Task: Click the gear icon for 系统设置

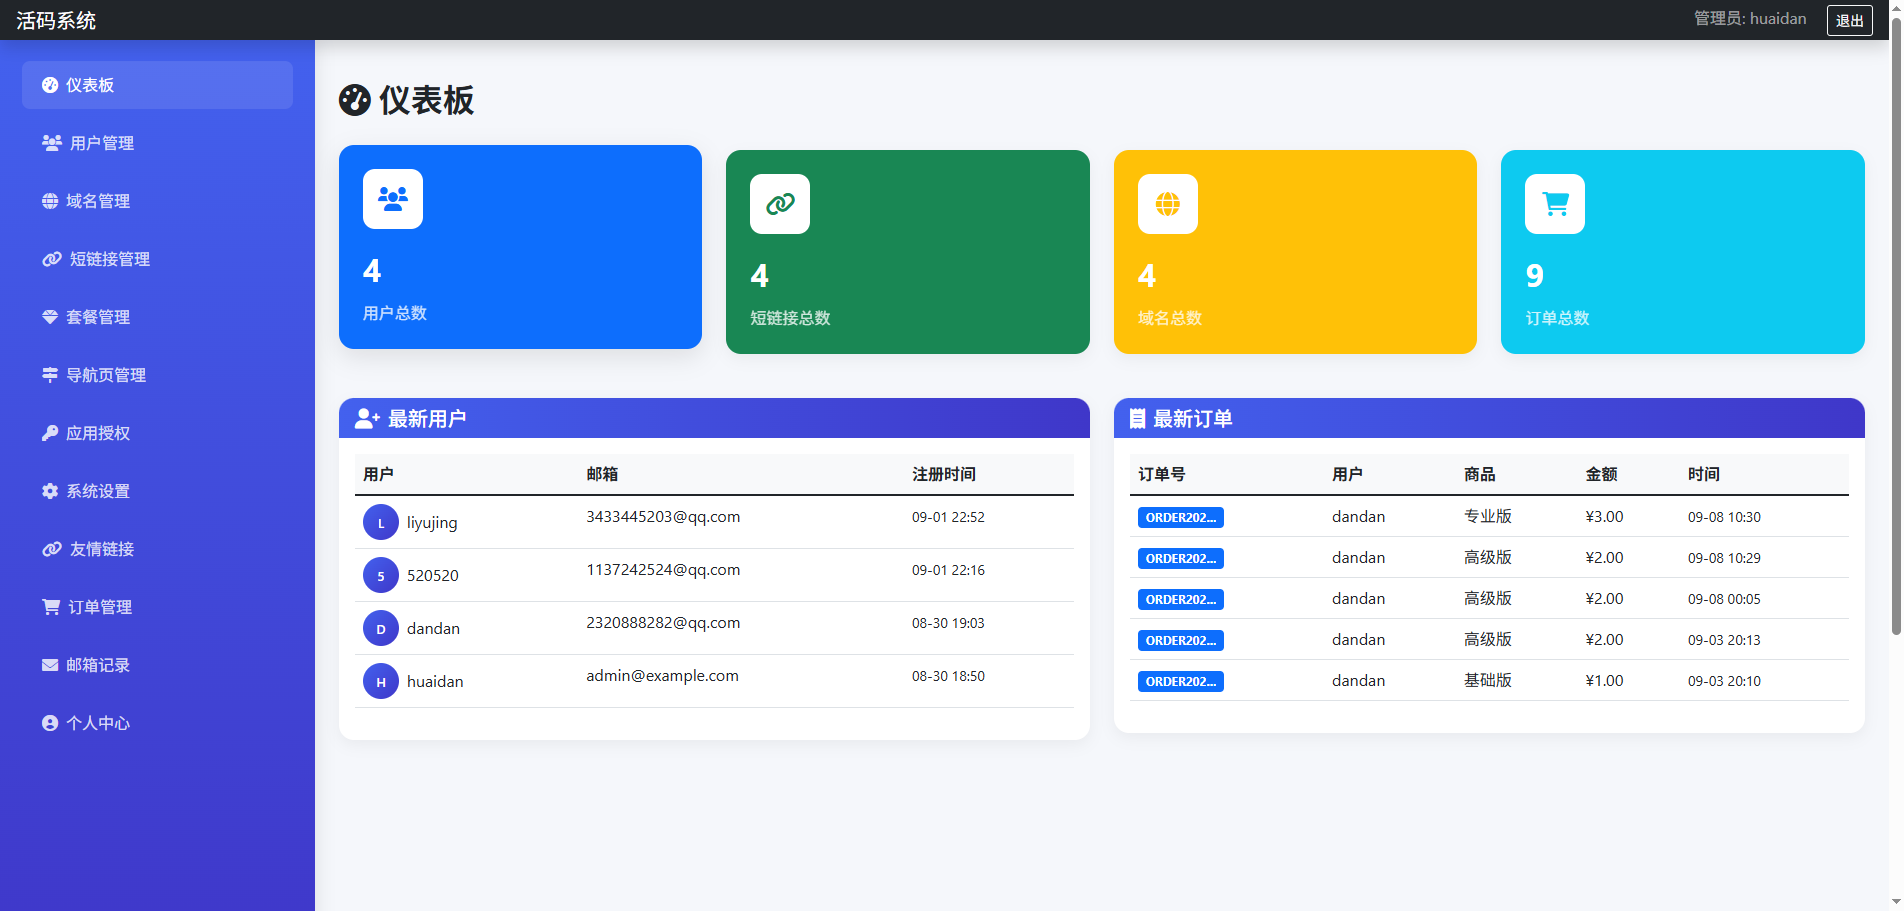Action: [x=50, y=491]
